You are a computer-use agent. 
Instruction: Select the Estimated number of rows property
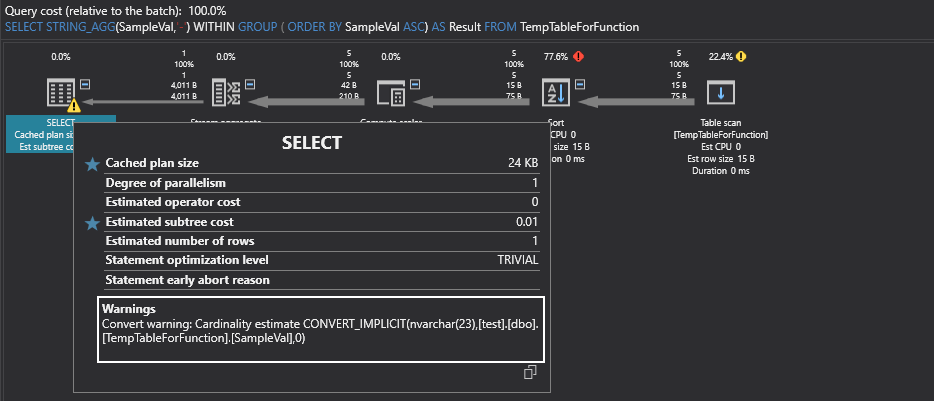coord(322,241)
